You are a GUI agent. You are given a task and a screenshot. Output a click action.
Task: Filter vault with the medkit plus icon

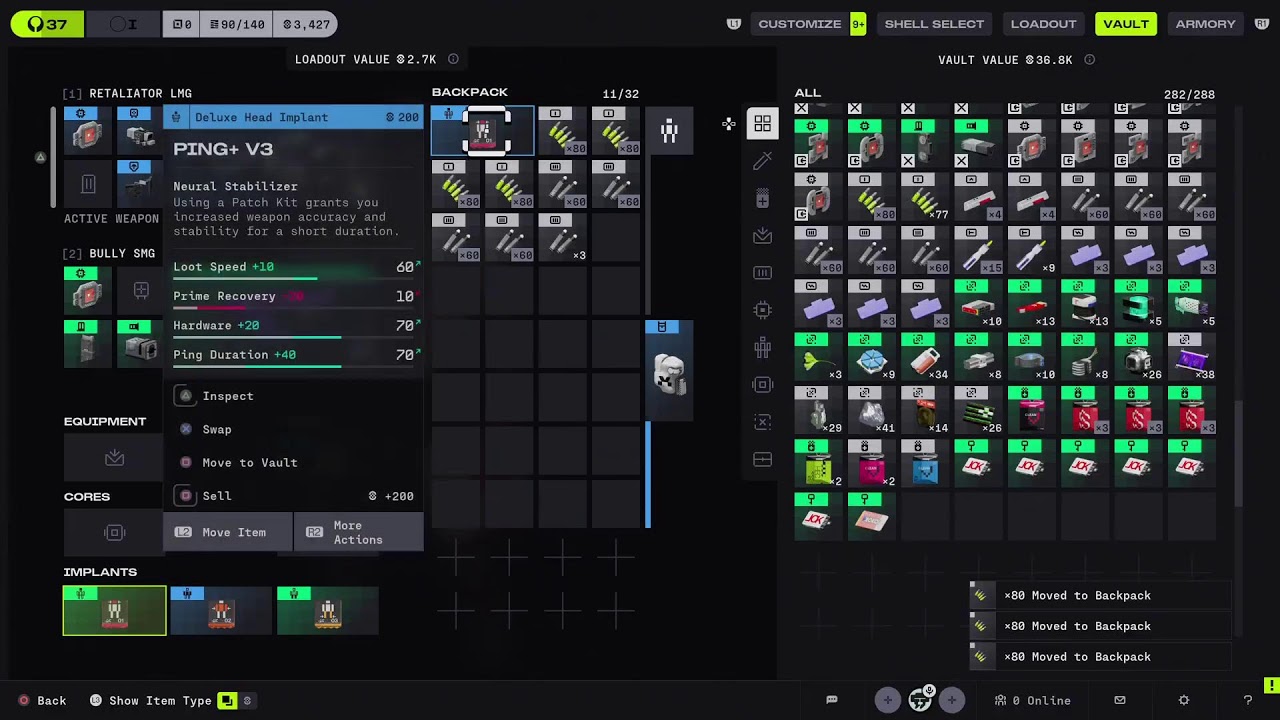762,199
